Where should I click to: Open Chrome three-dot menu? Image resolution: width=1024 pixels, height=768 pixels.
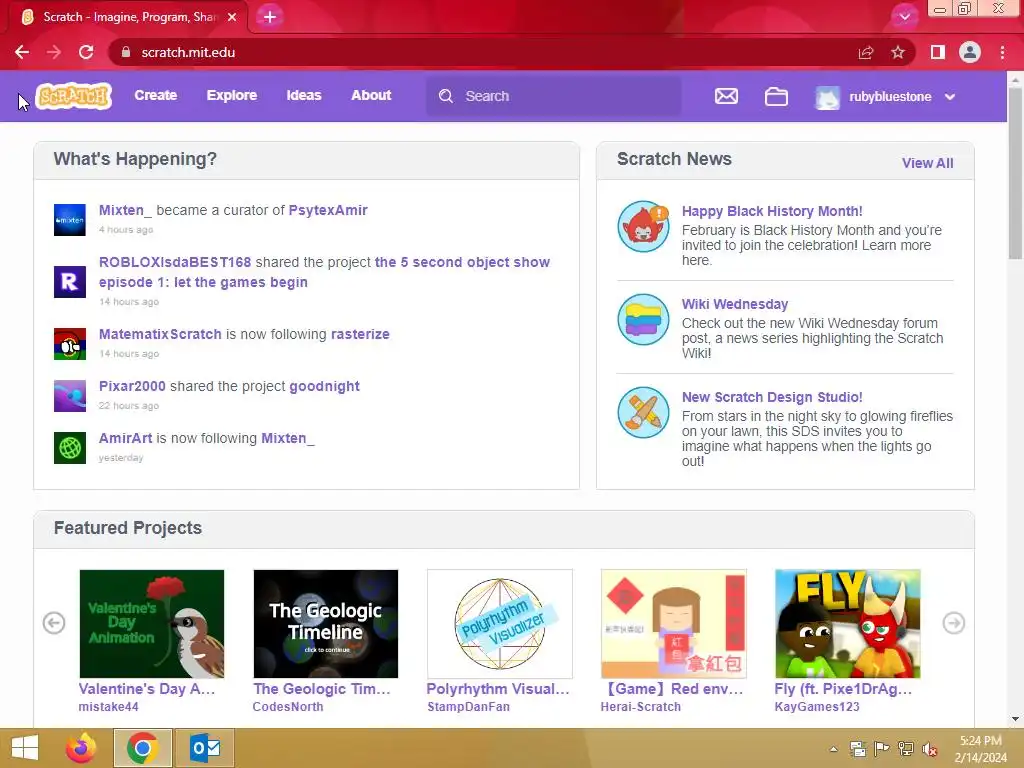(1002, 52)
